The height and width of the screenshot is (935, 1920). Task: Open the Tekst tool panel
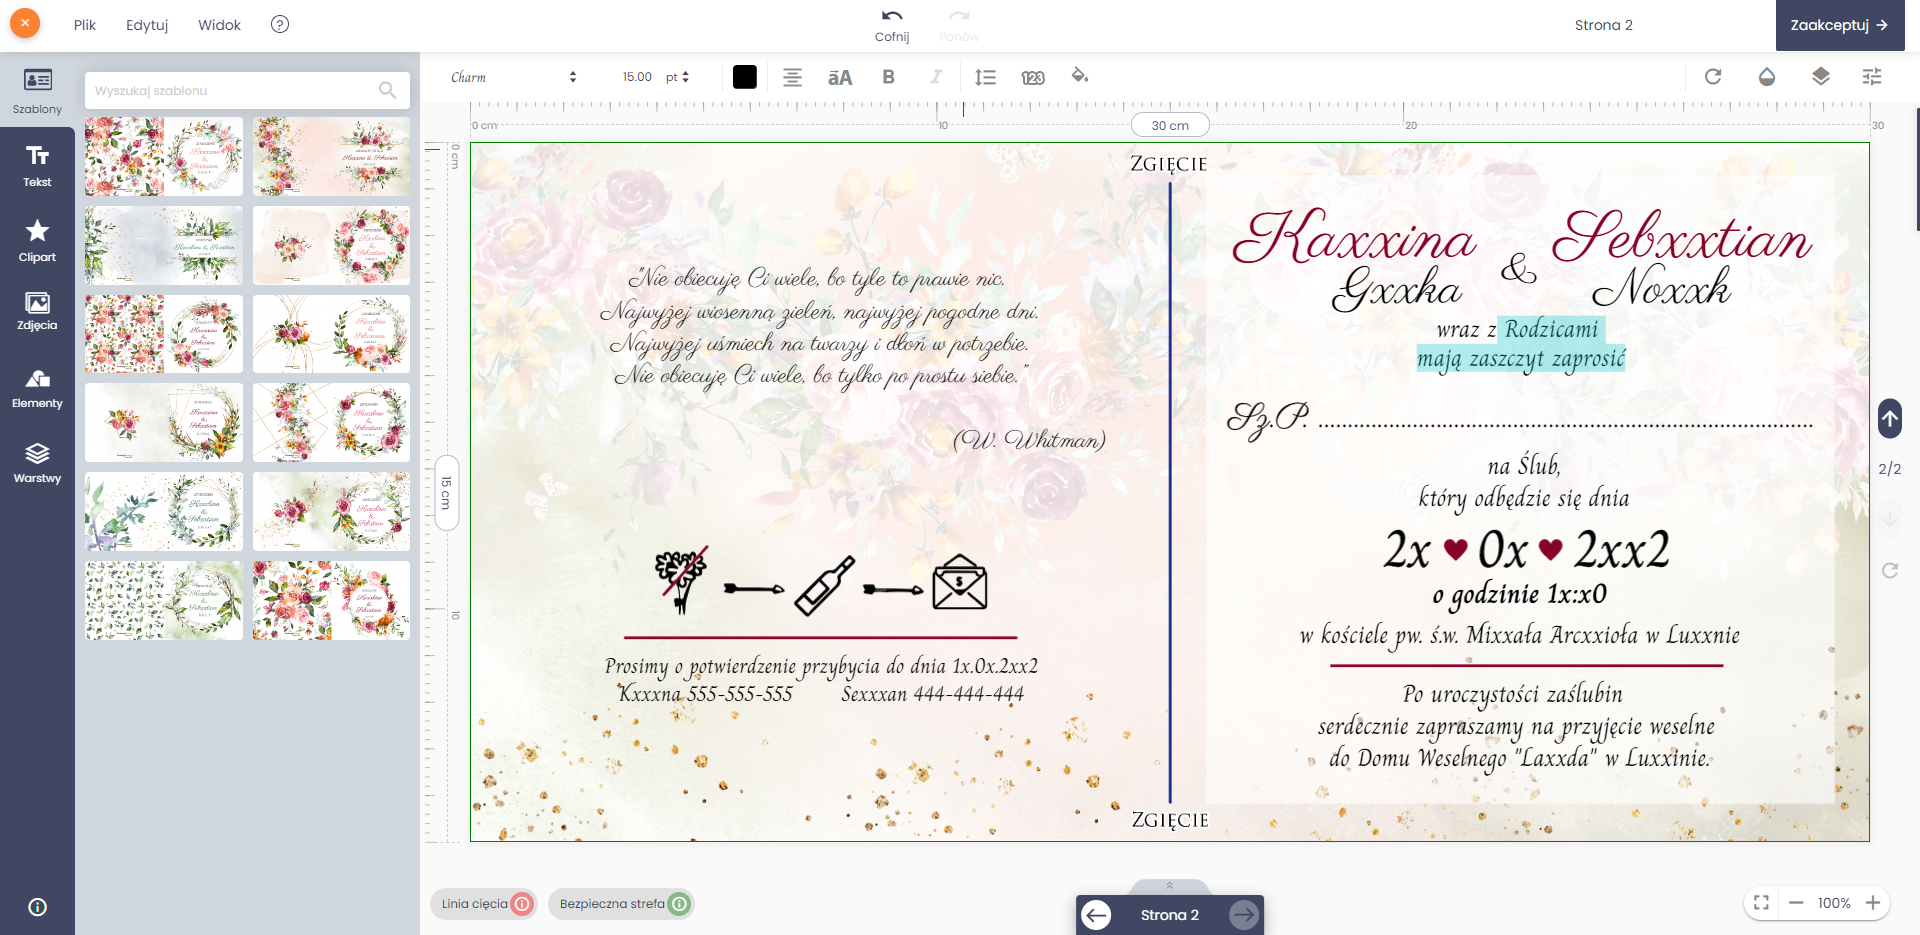[x=37, y=165]
